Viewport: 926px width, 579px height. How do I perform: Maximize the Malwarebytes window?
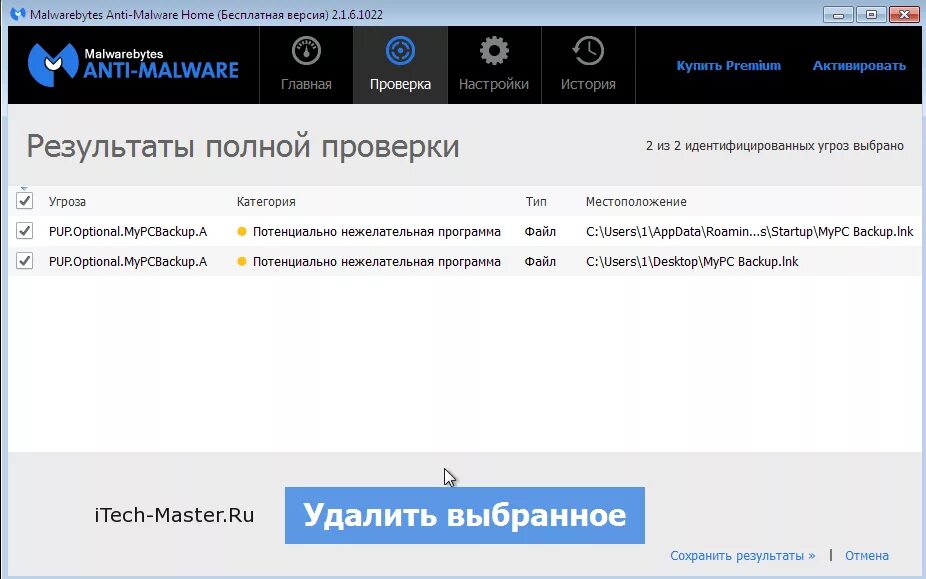tap(871, 15)
